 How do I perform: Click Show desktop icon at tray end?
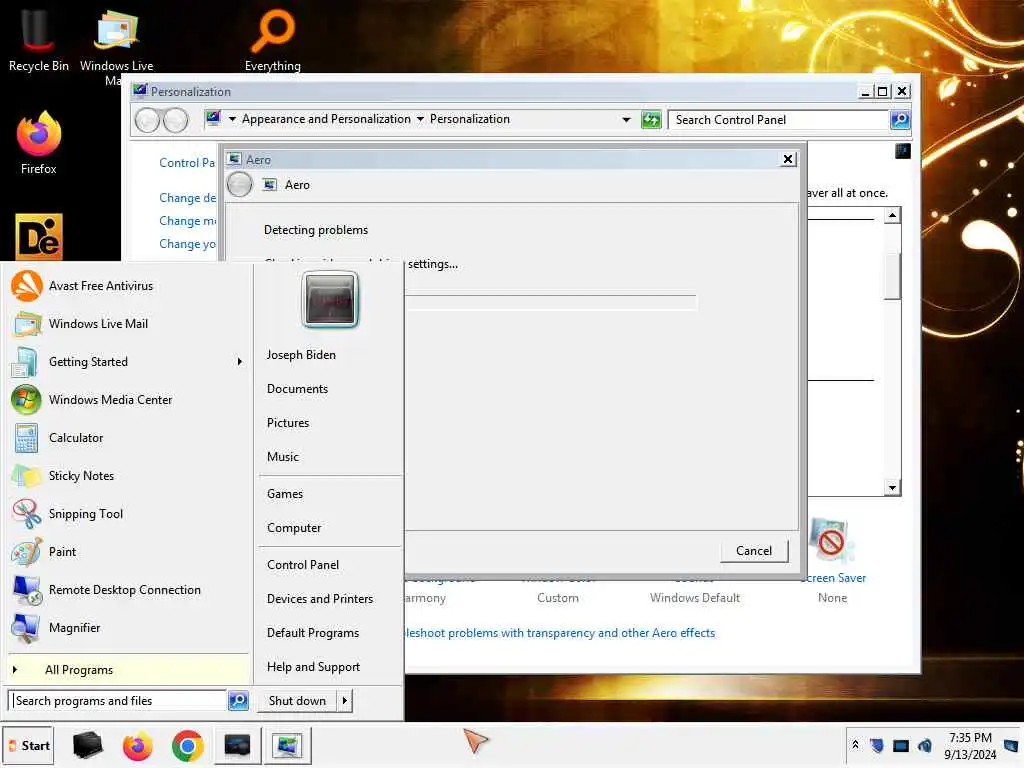[1011, 745]
